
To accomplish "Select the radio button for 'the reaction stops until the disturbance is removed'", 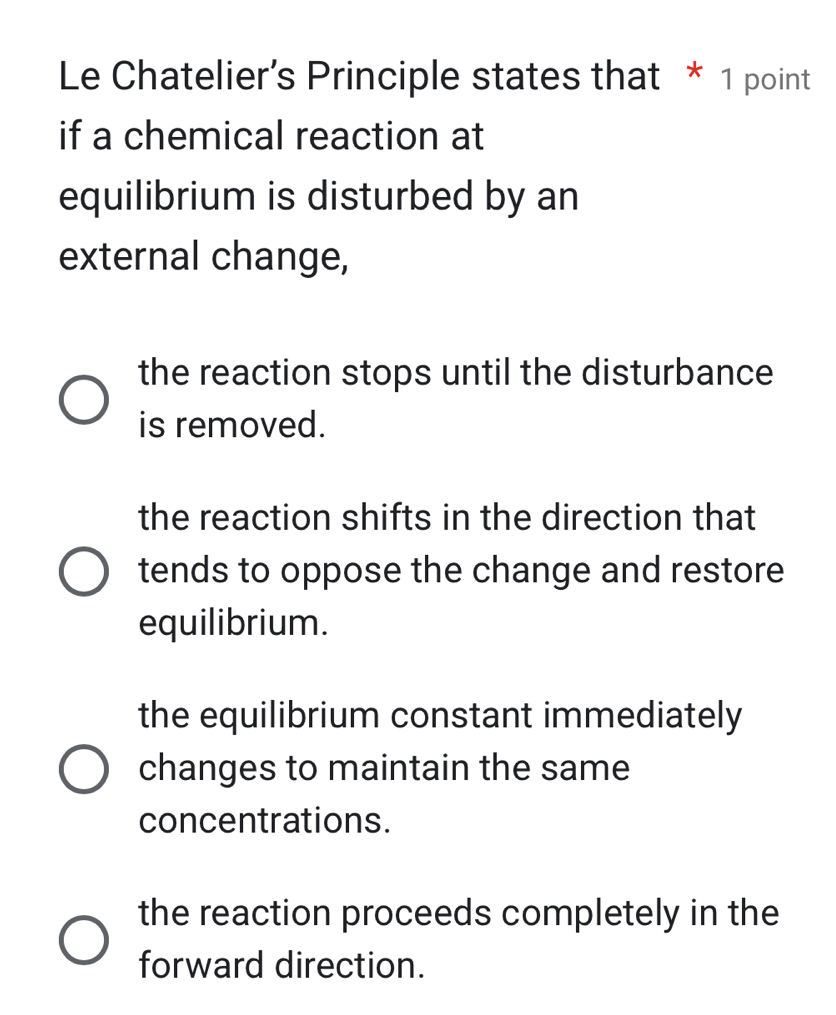I will click(83, 399).
